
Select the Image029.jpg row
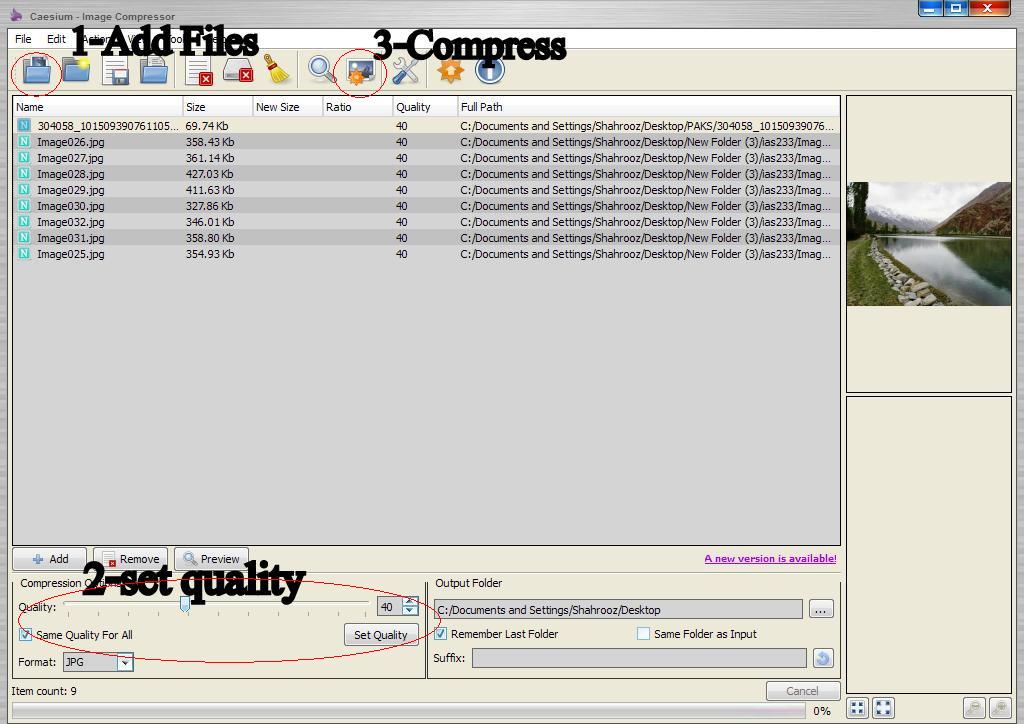pos(426,190)
